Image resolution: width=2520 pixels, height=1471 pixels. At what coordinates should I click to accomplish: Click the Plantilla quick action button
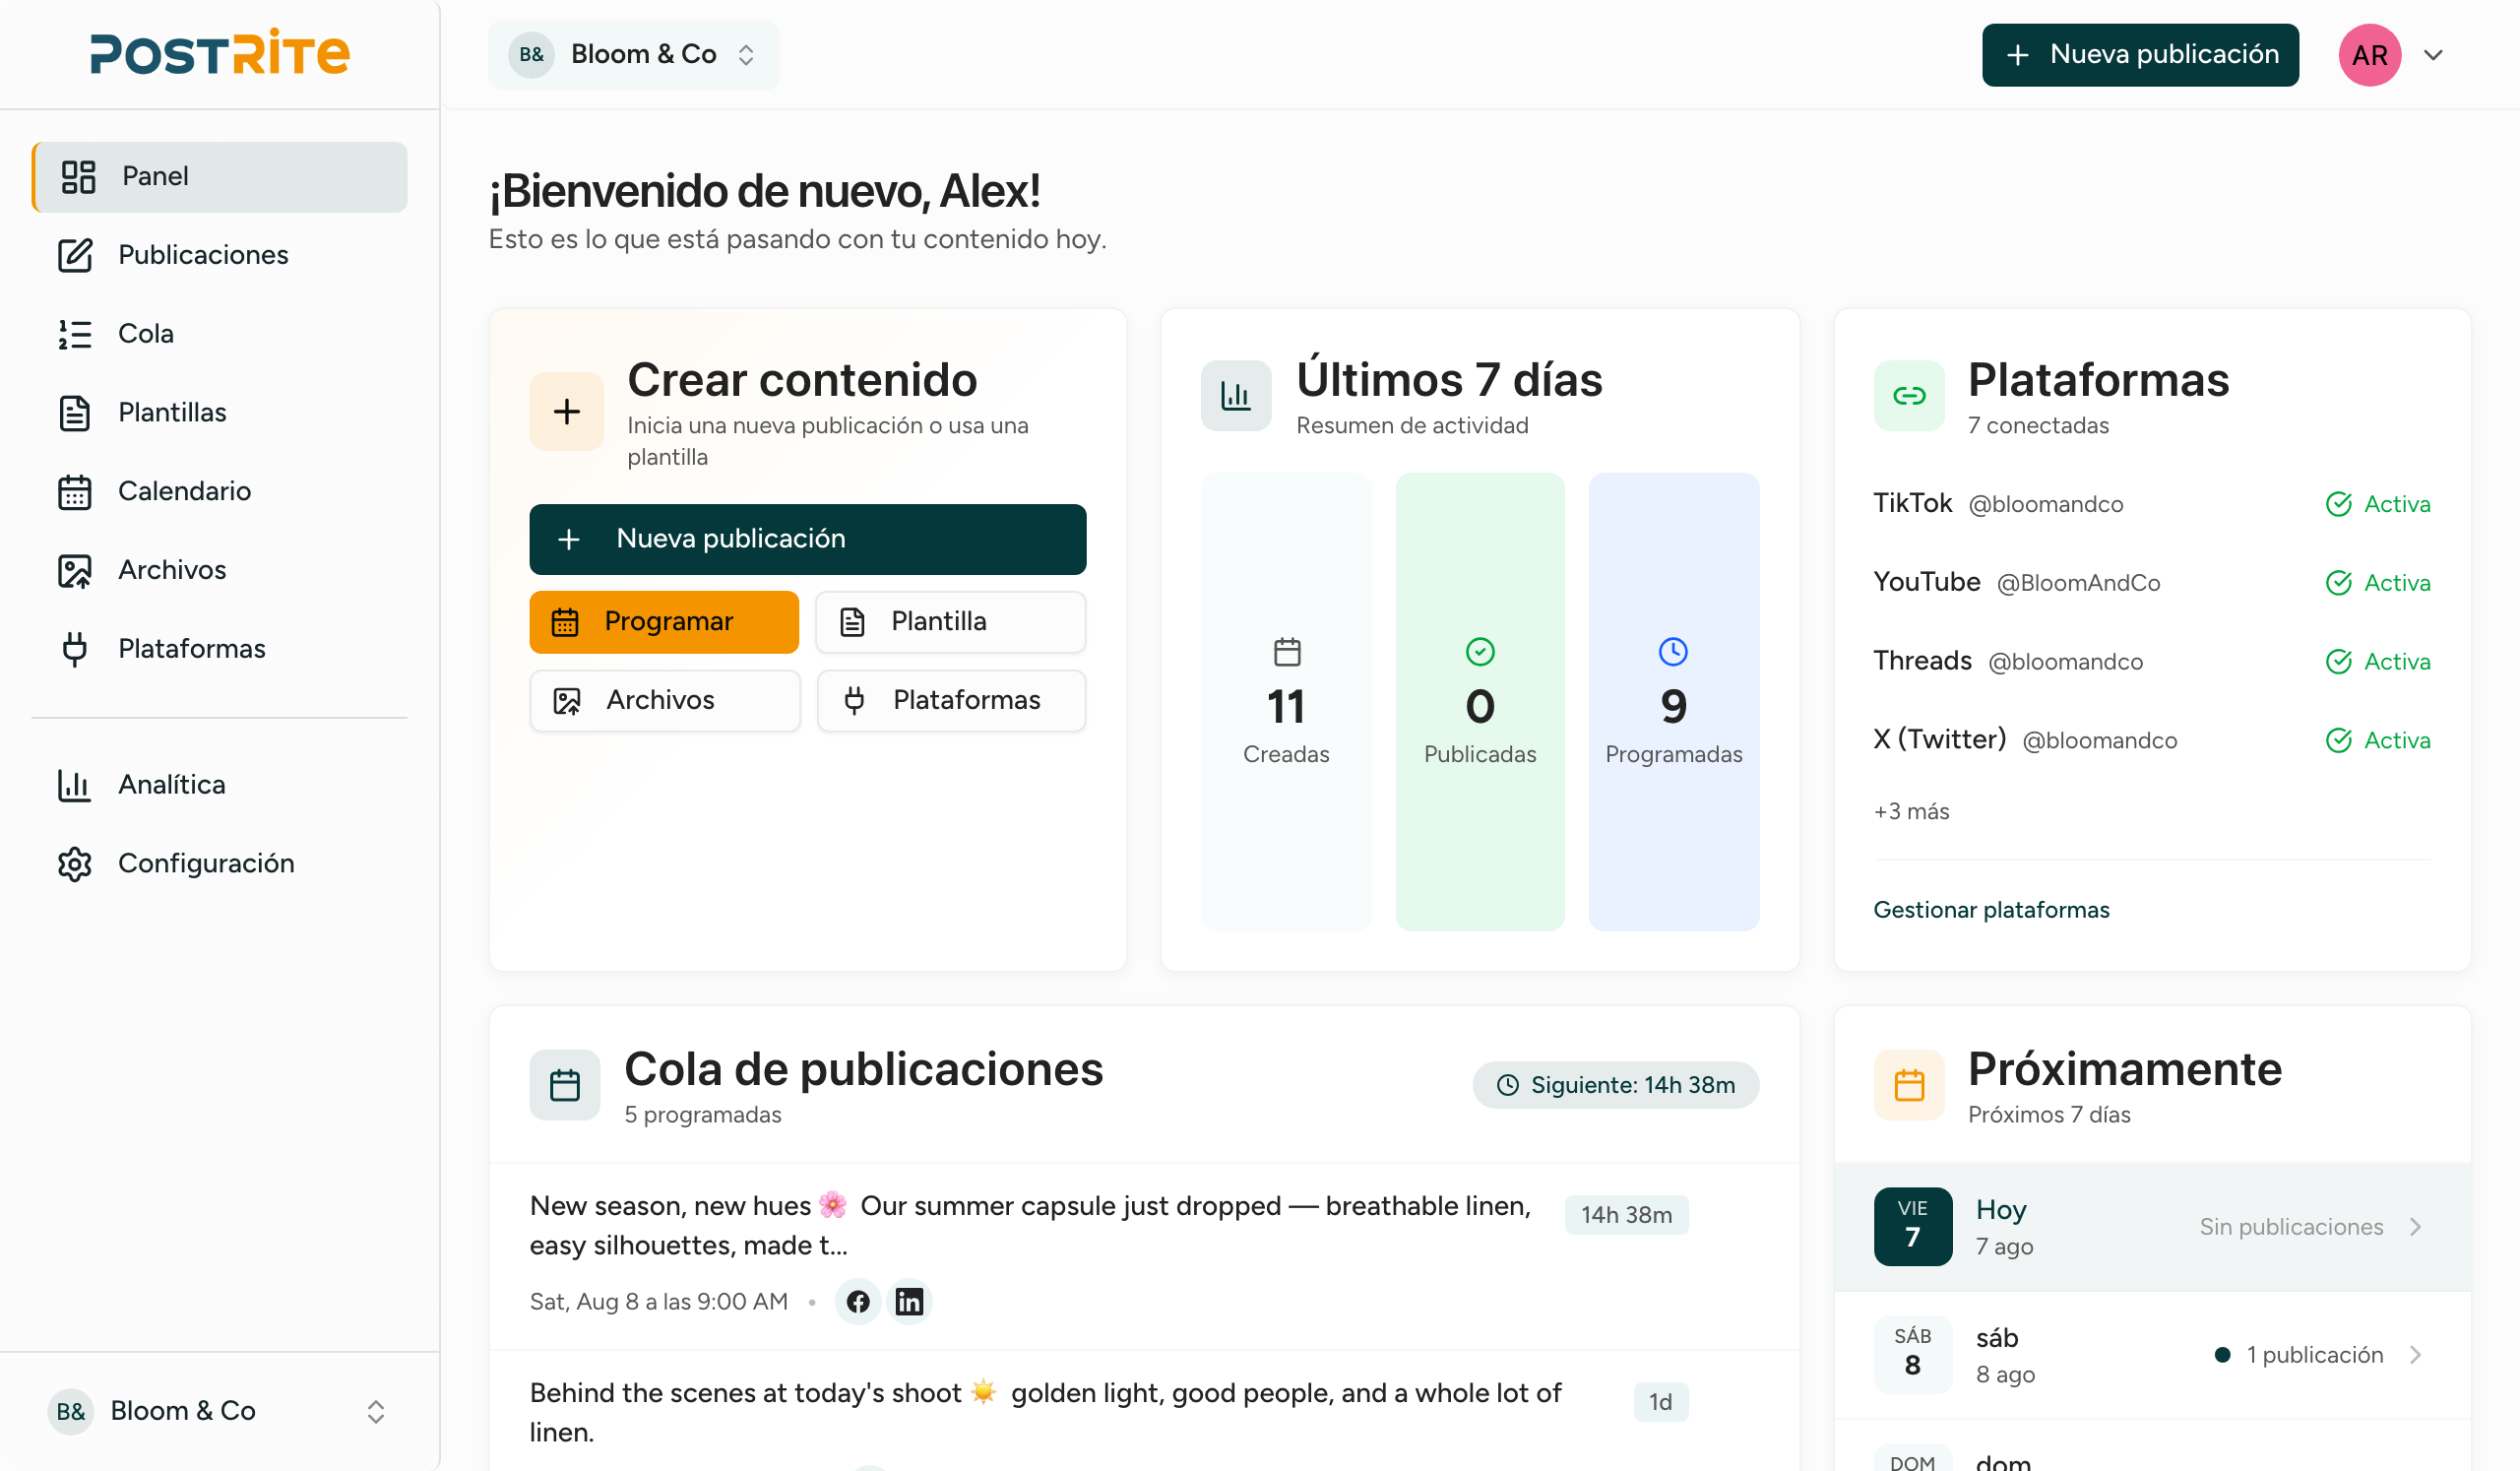951,622
